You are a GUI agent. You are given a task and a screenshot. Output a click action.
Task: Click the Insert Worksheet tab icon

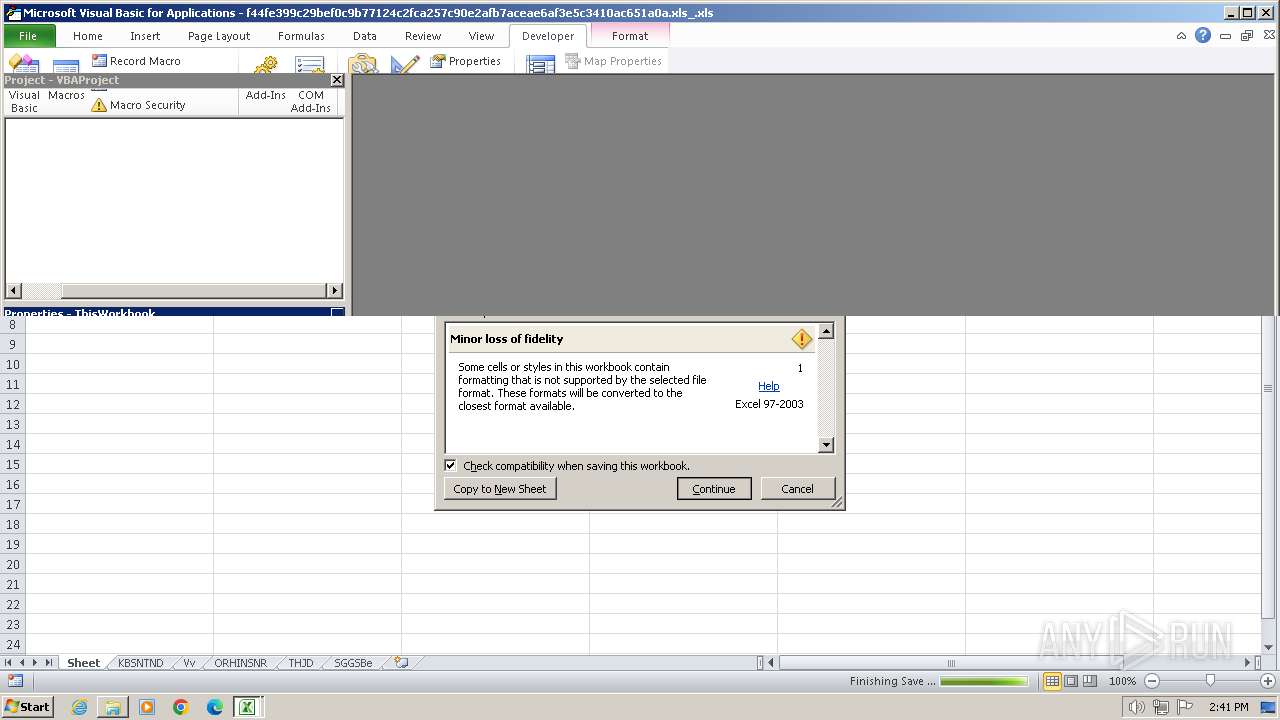[401, 663]
